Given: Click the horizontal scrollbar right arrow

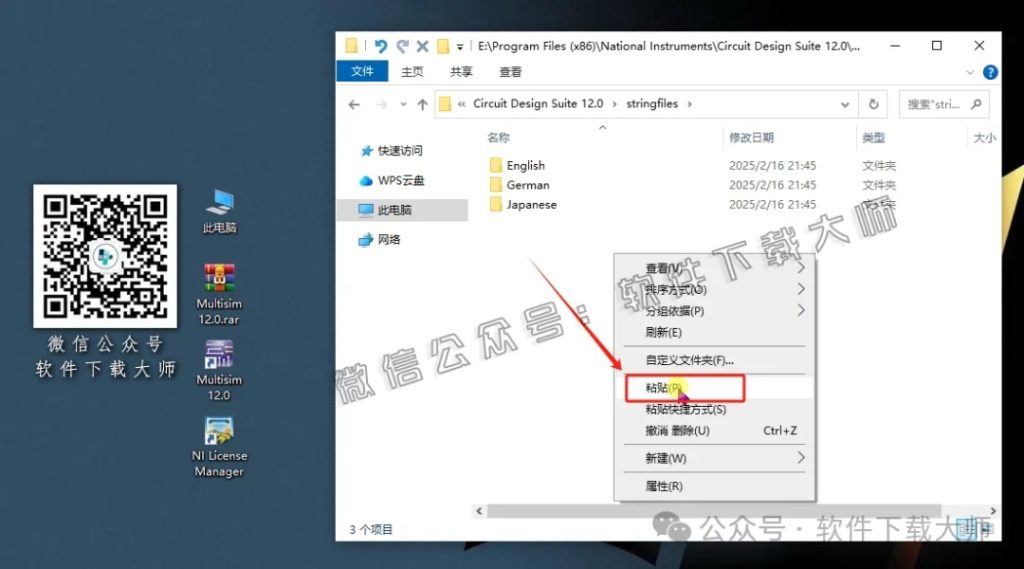Looking at the screenshot, I should [993, 511].
